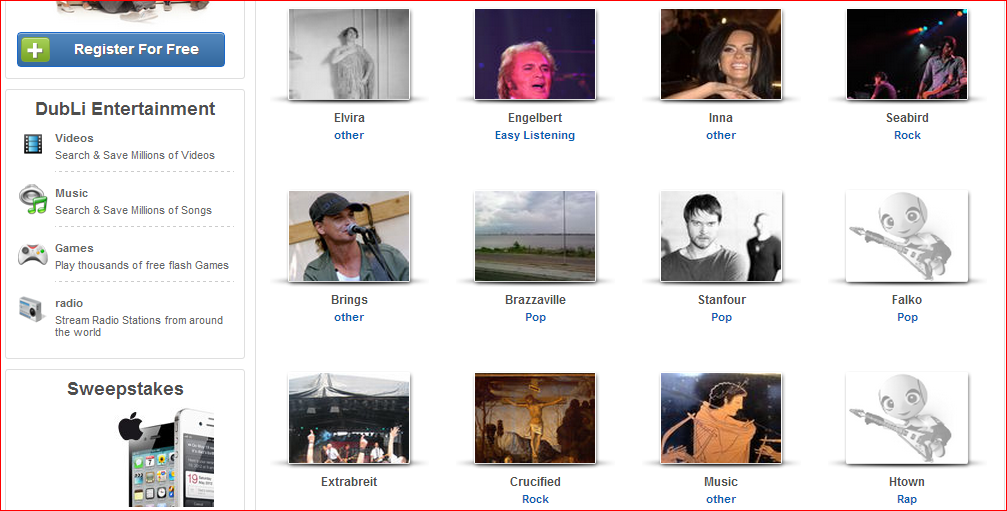Click the Register For Free button

(121, 49)
